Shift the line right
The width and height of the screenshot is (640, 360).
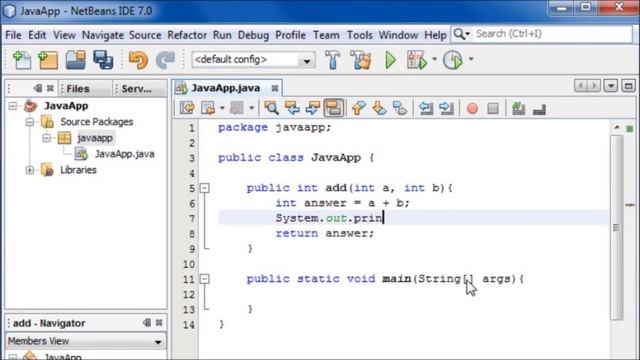pos(447,108)
